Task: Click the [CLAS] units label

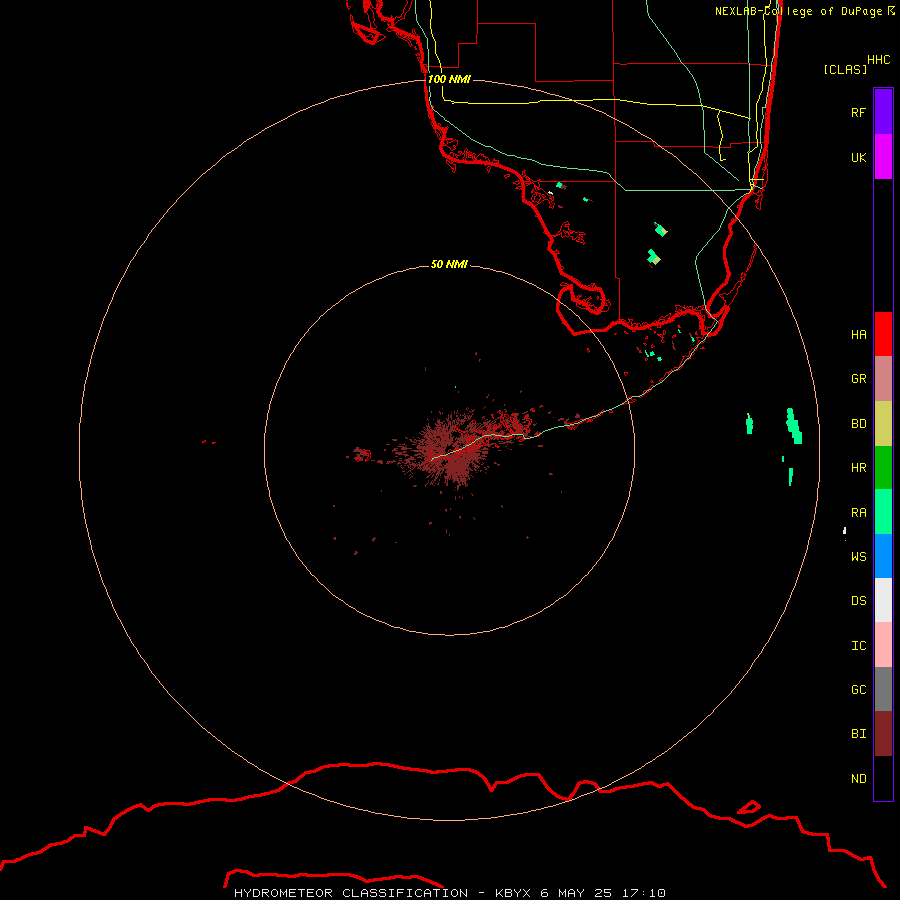Action: click(845, 69)
